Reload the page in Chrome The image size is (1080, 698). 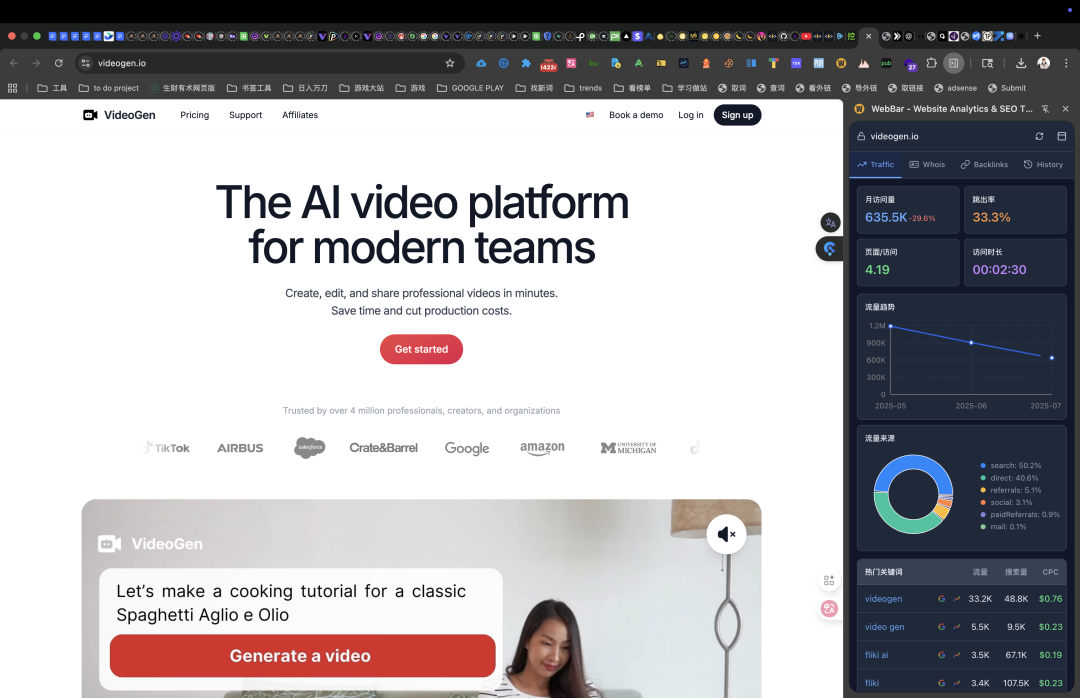pyautogui.click(x=59, y=63)
